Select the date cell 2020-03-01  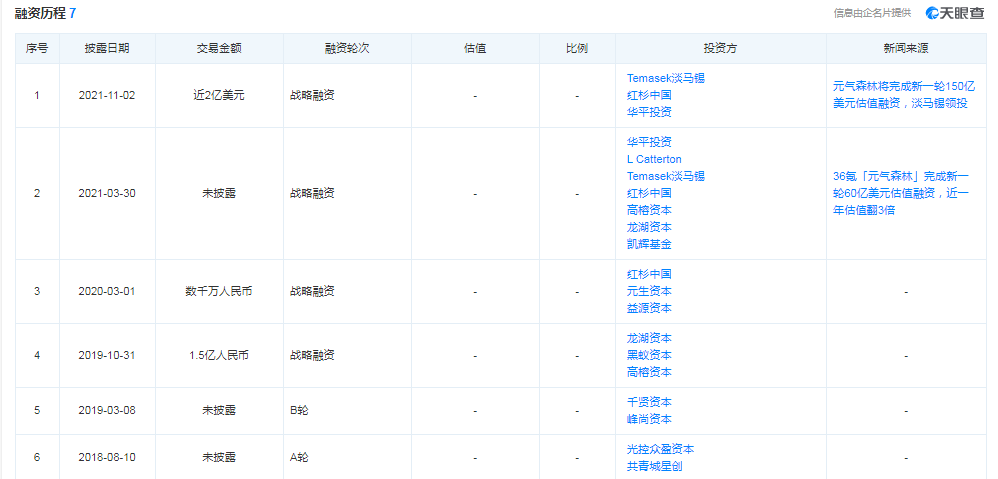click(107, 291)
